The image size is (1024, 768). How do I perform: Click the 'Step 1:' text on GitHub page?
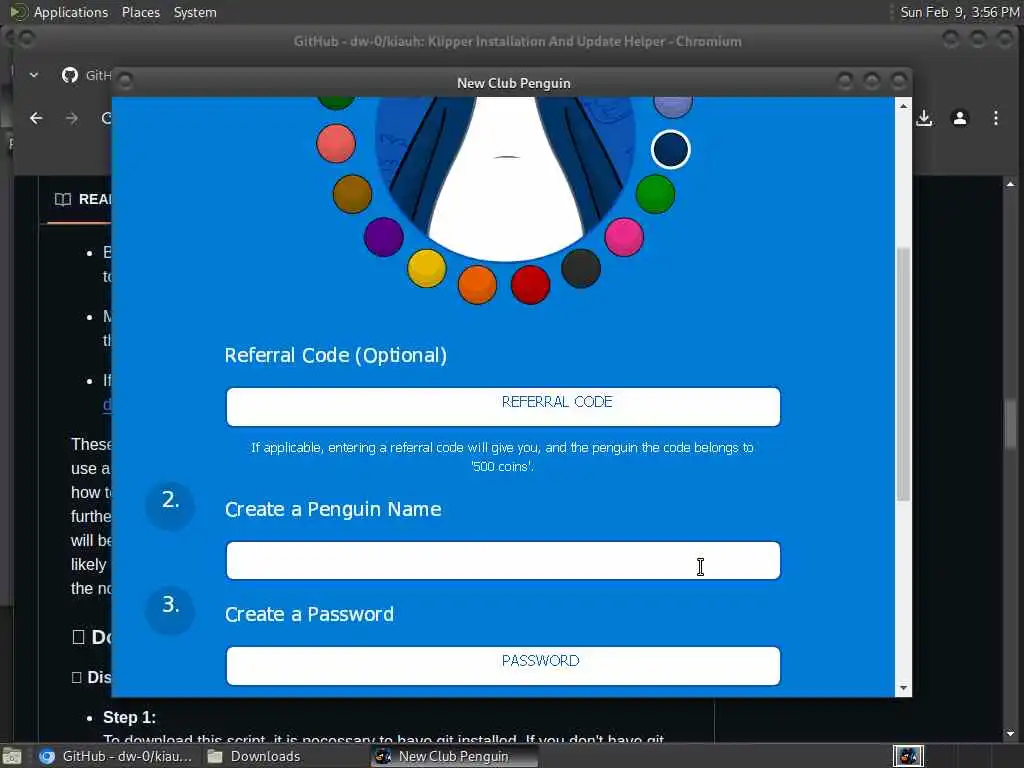coord(129,717)
